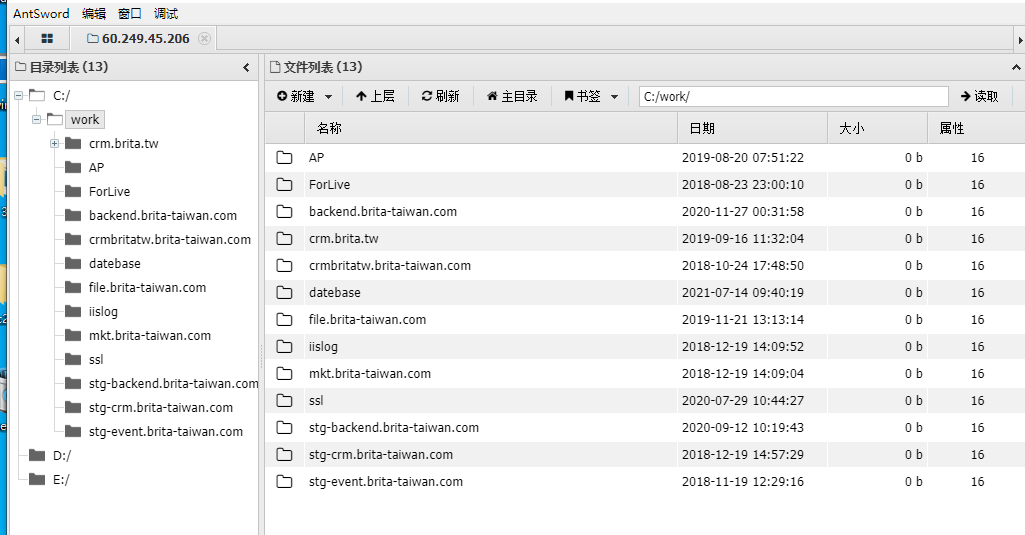Click stg-backend.brita-taiwan.com row folder icon in file list
Screen dimensions: 1025x535
(x=284, y=428)
